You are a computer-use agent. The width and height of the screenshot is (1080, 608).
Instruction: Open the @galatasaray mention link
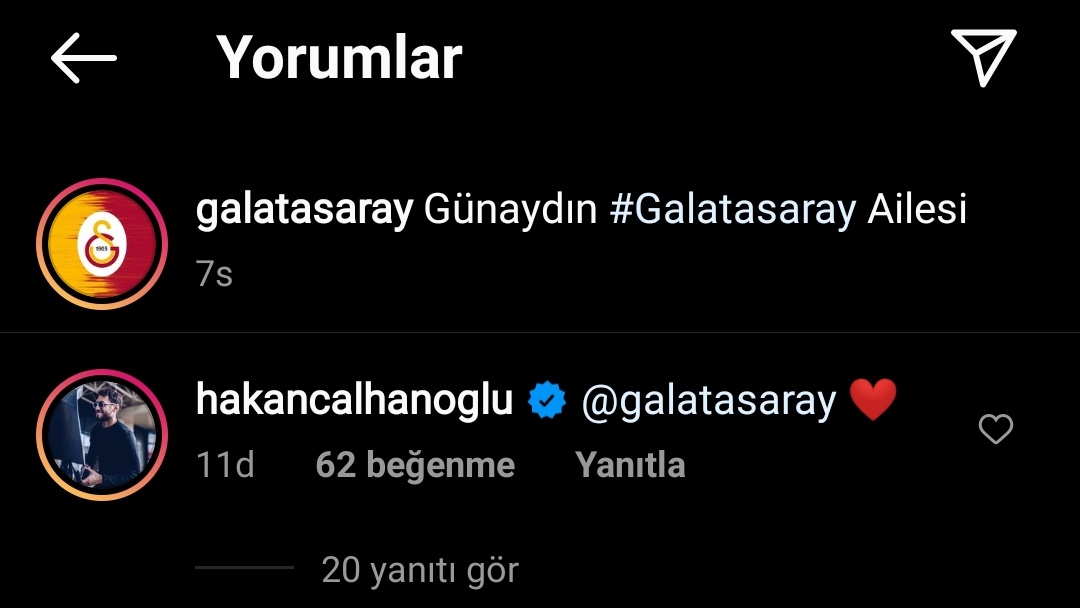click(709, 401)
